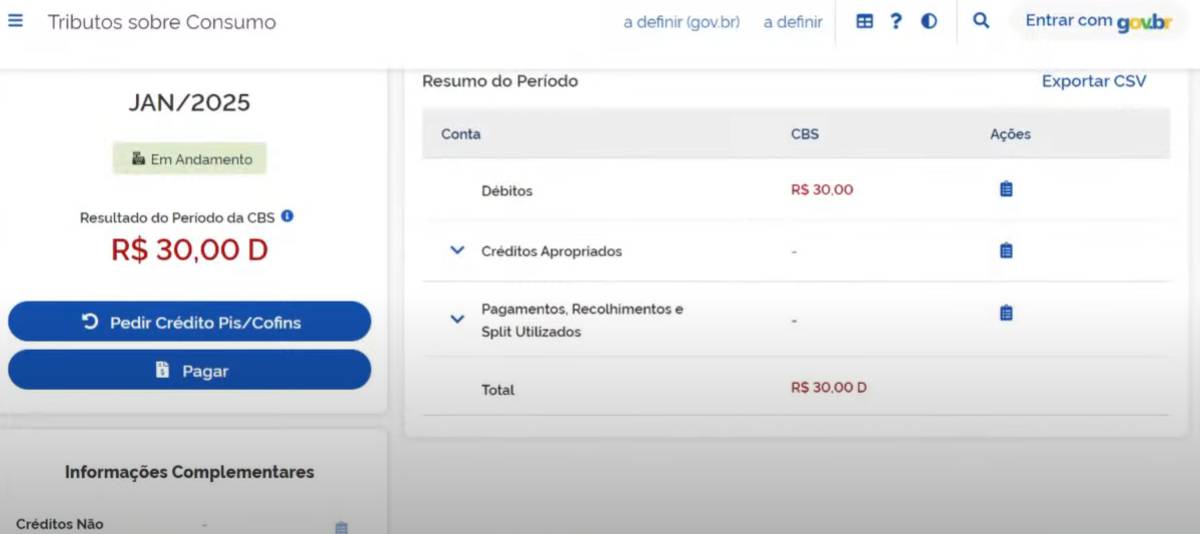The width and height of the screenshot is (1200, 534).
Task: Click info icon beside Resultado do Período
Action: (287, 216)
